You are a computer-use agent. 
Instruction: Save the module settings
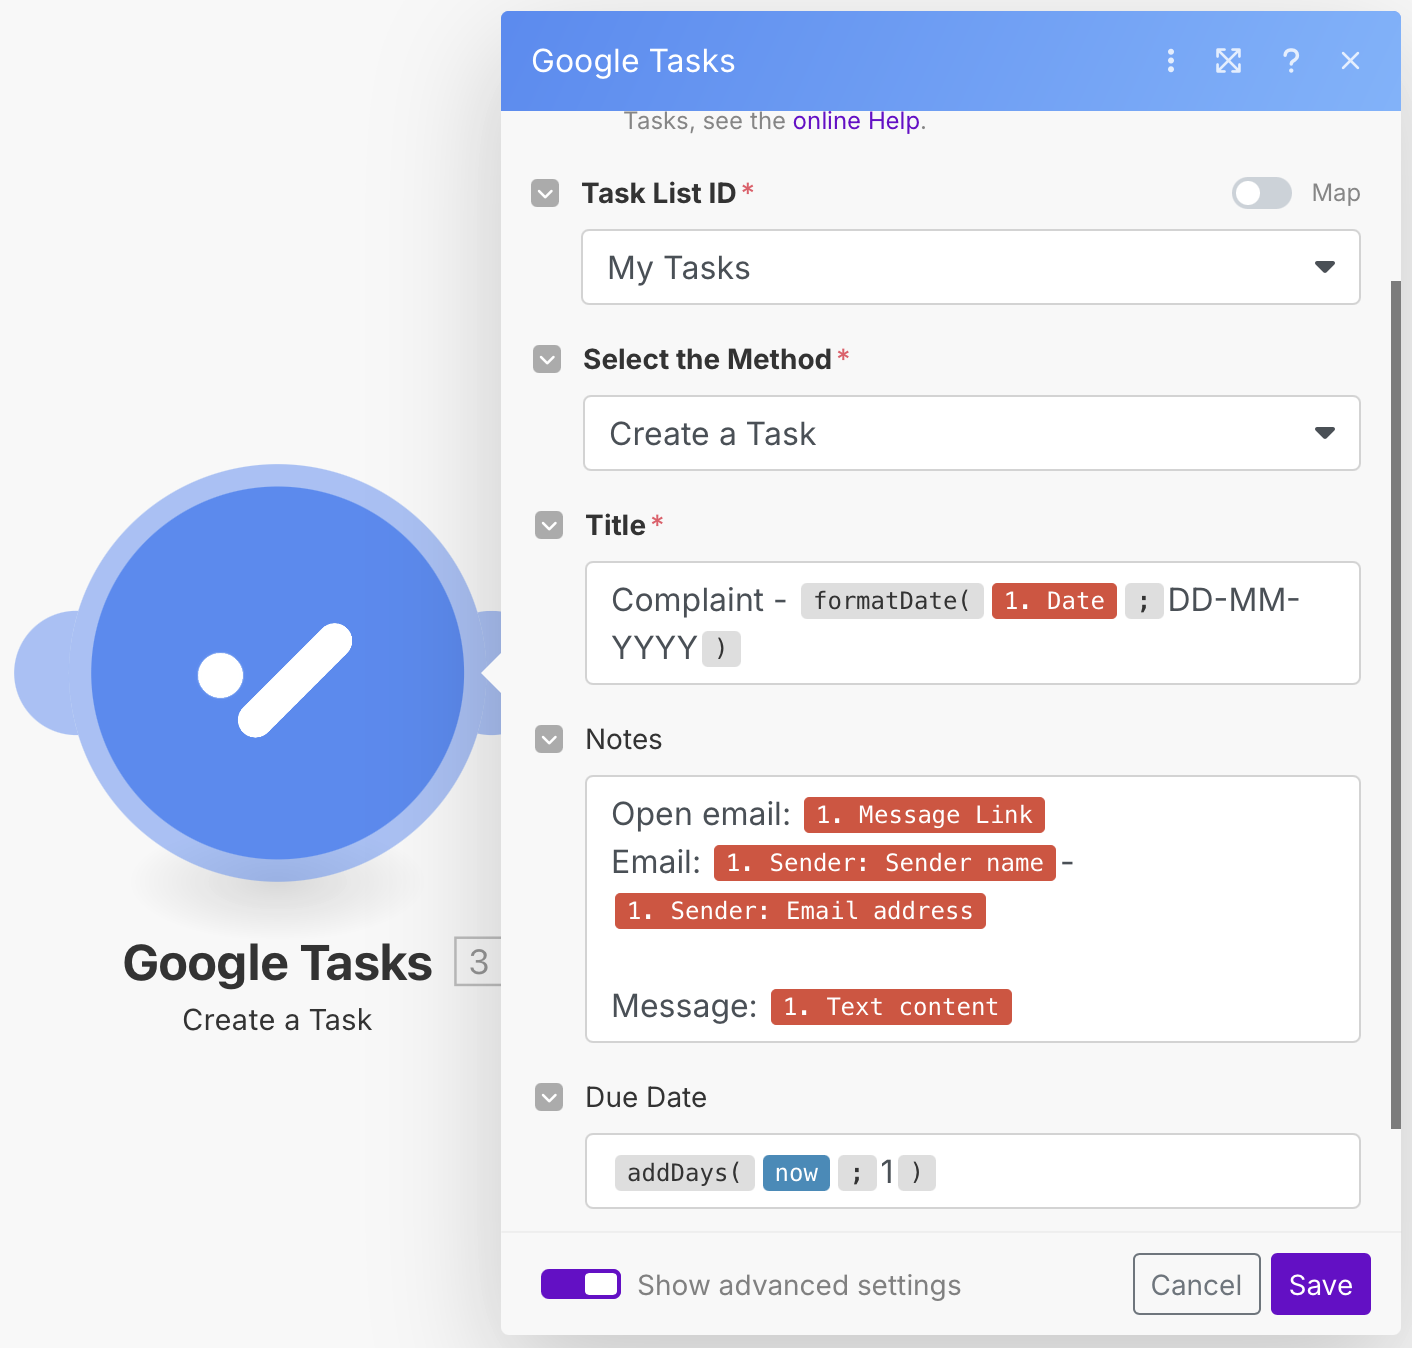(x=1320, y=1284)
